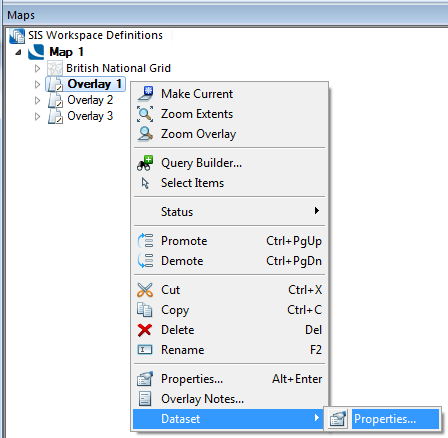The width and height of the screenshot is (448, 438).
Task: Select Overlay 3 in the tree
Action: 90,116
